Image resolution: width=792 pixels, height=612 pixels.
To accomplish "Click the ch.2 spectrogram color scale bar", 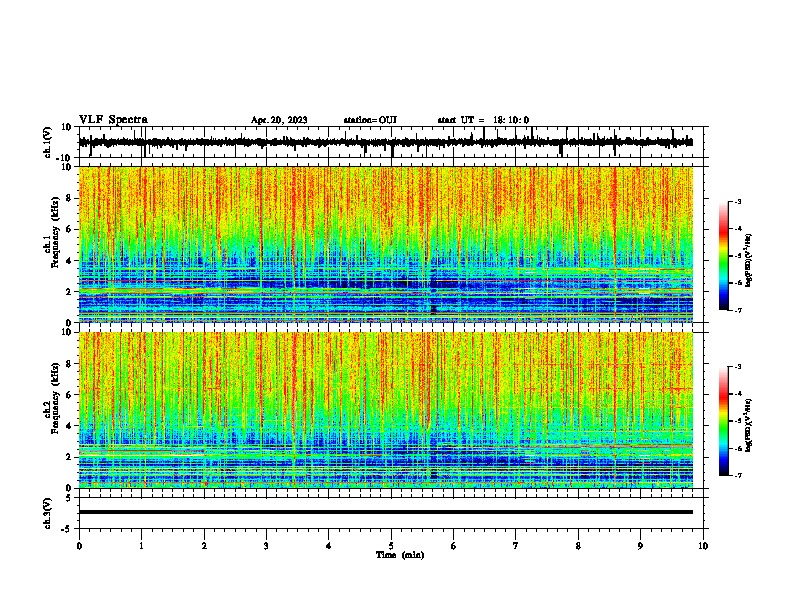I will [723, 421].
